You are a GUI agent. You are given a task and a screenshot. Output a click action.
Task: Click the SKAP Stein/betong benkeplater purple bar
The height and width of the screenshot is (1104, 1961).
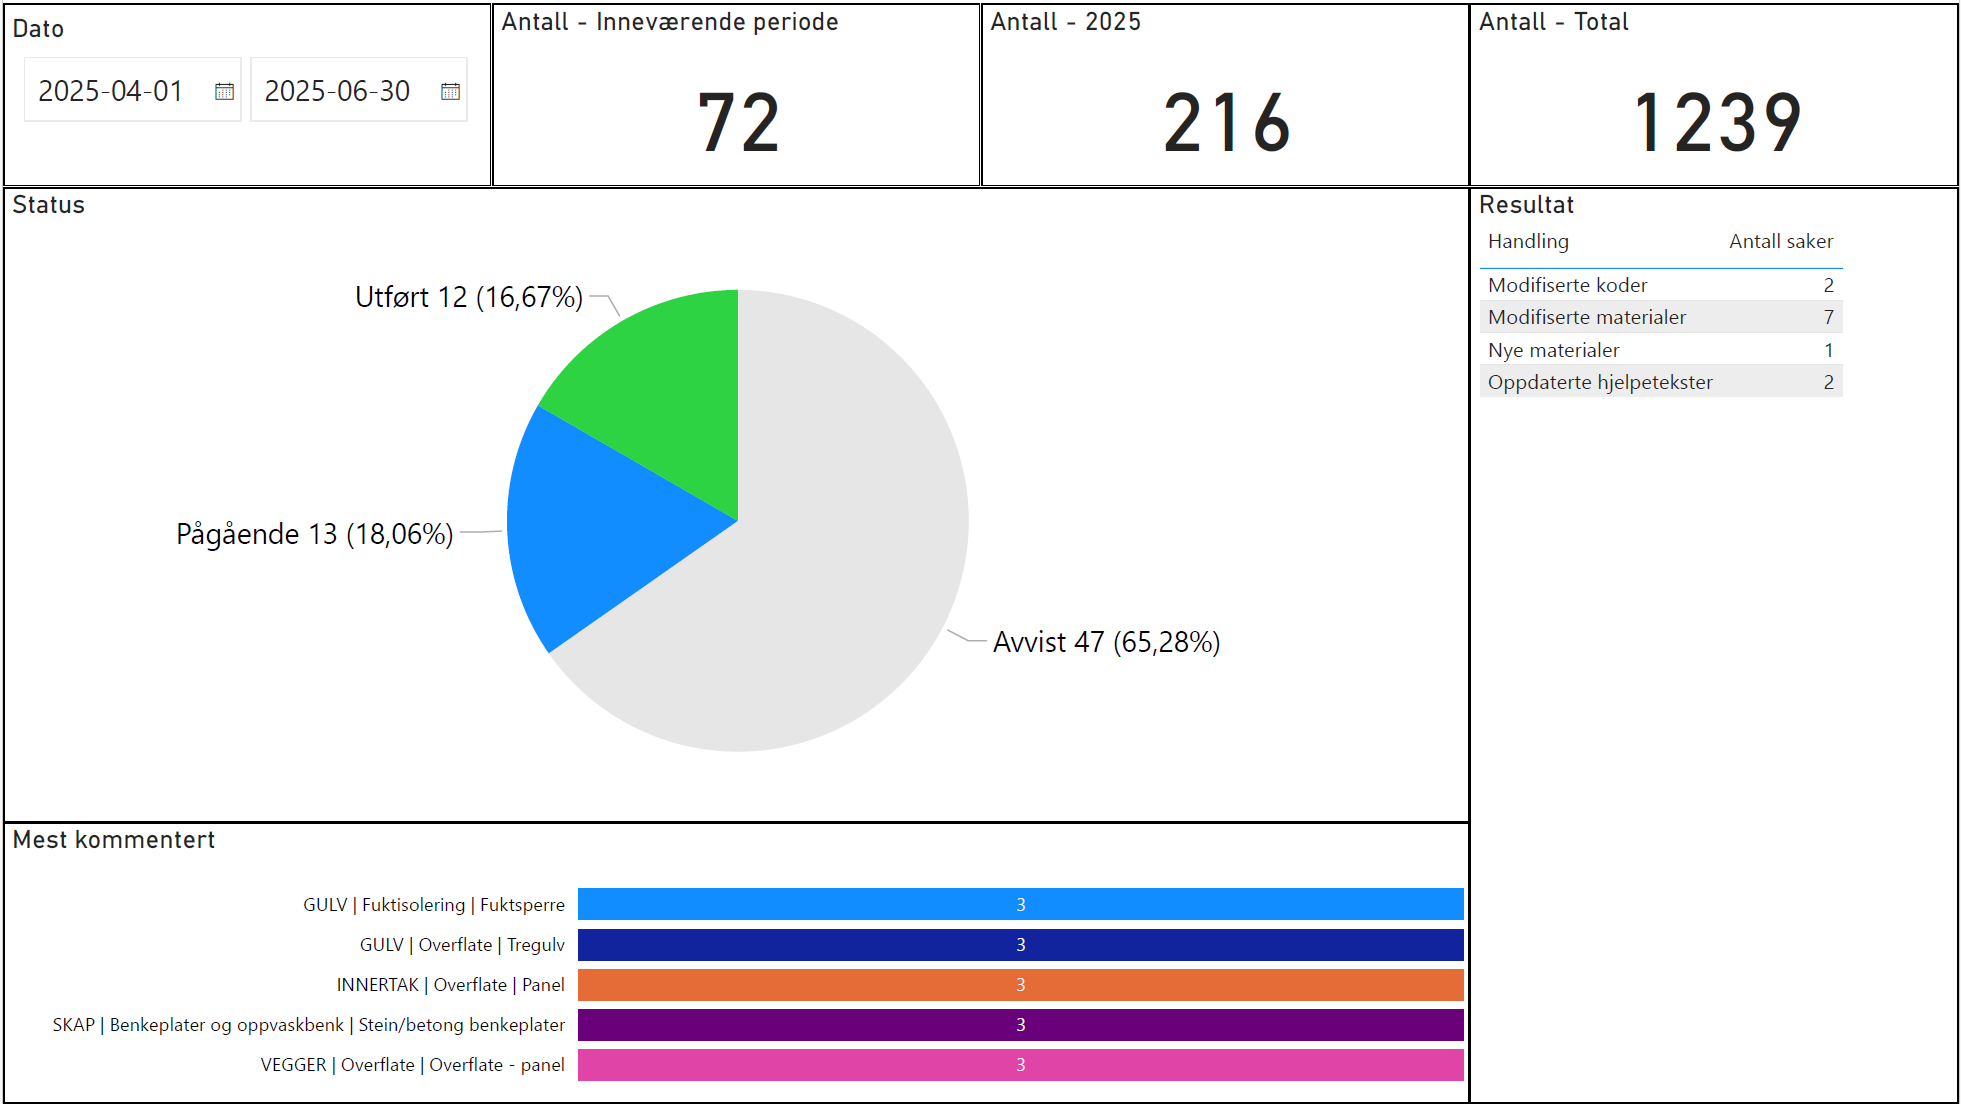coord(1020,1024)
